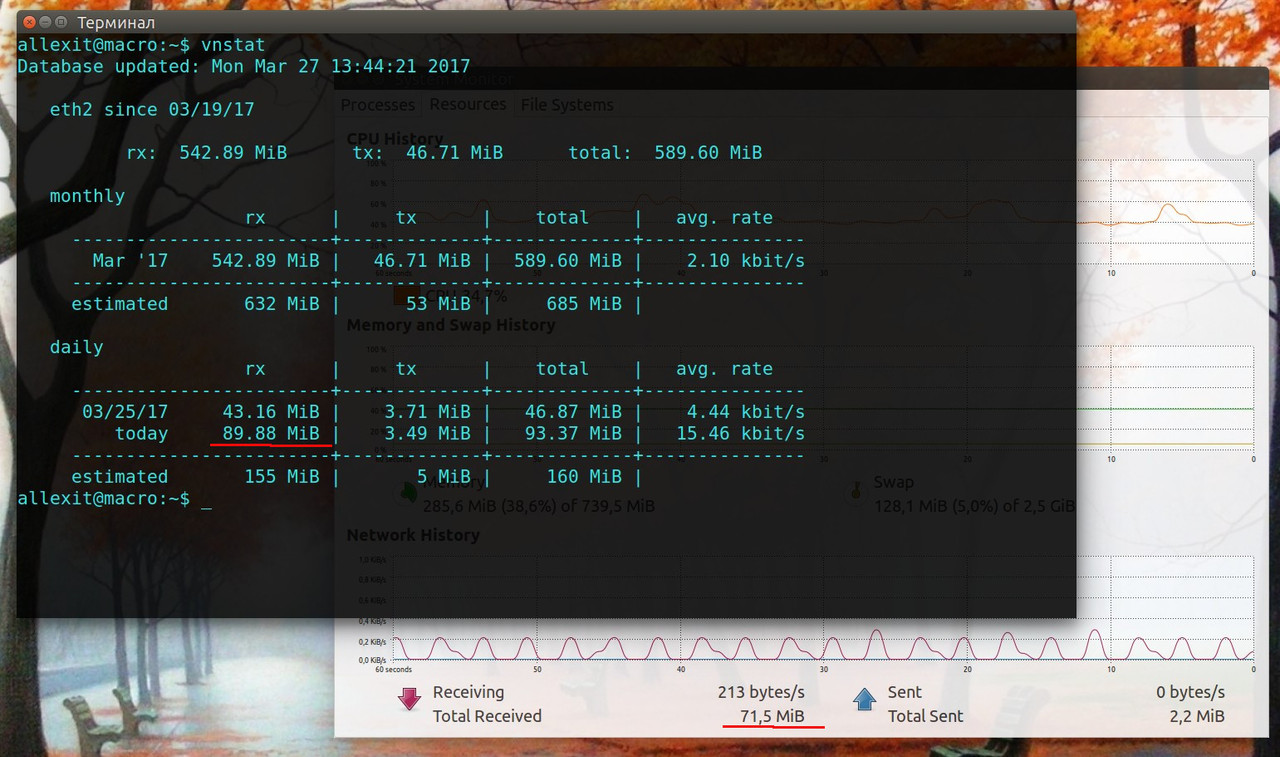Click the daily estimated '155 MiB' value
The width and height of the screenshot is (1280, 757).
click(282, 477)
